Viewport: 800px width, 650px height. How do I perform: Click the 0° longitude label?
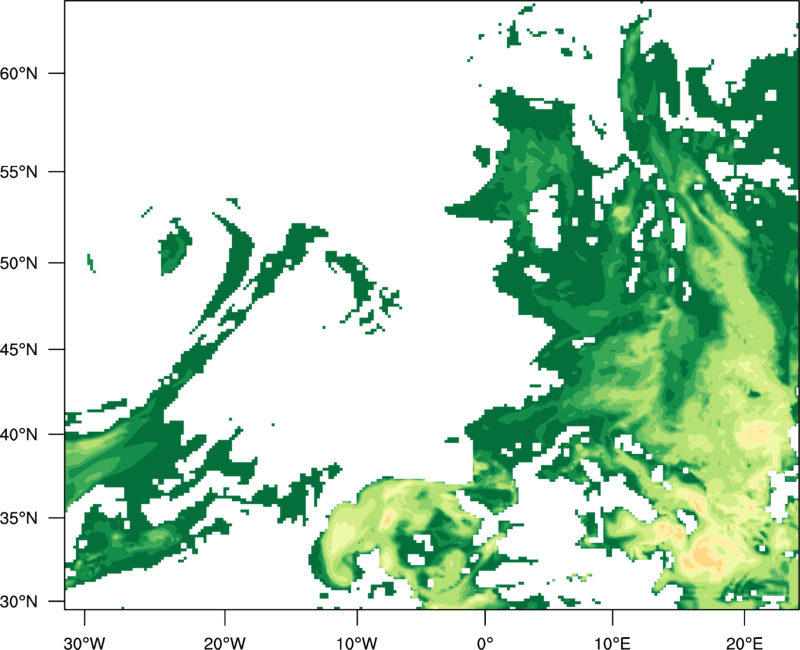tap(485, 643)
